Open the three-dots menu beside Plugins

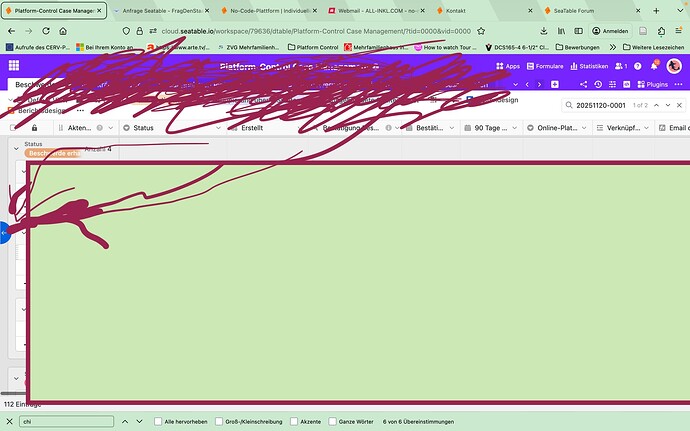(x=678, y=84)
